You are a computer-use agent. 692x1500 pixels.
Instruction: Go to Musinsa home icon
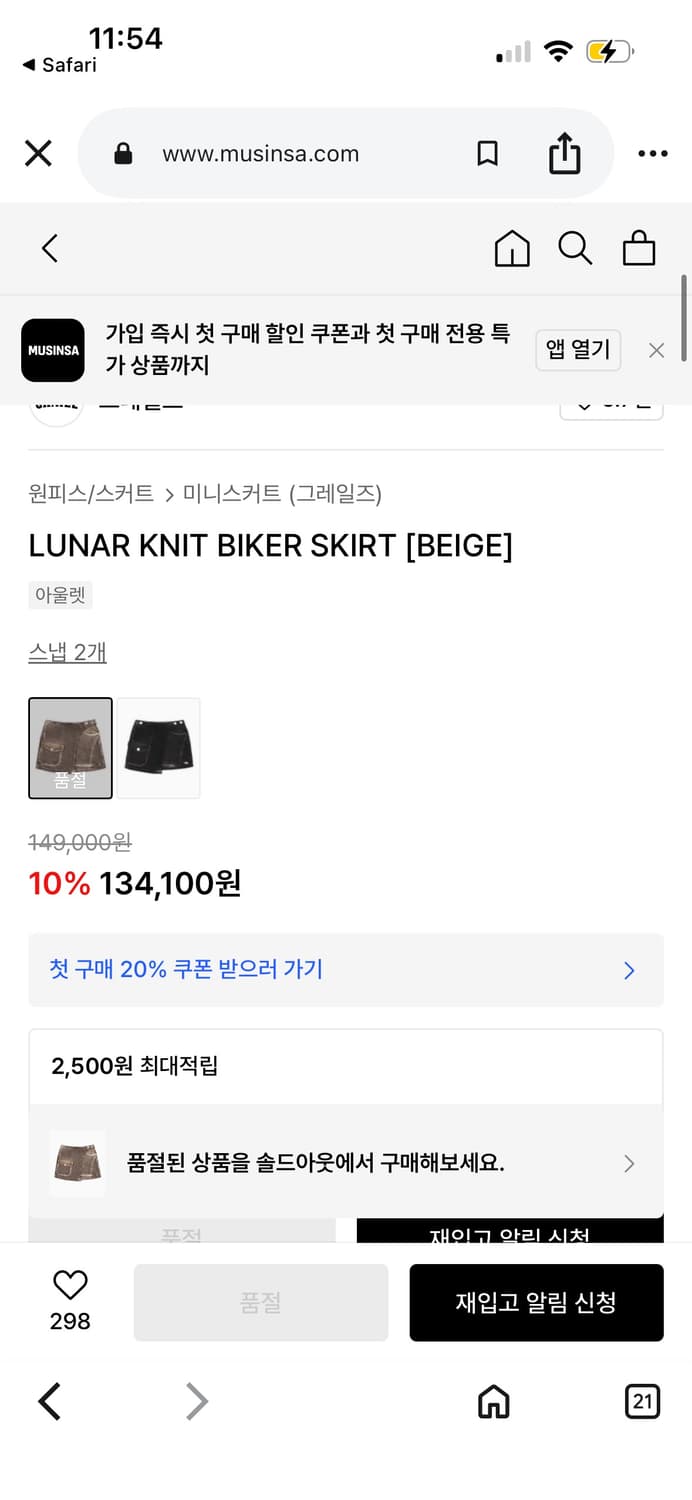click(x=512, y=248)
